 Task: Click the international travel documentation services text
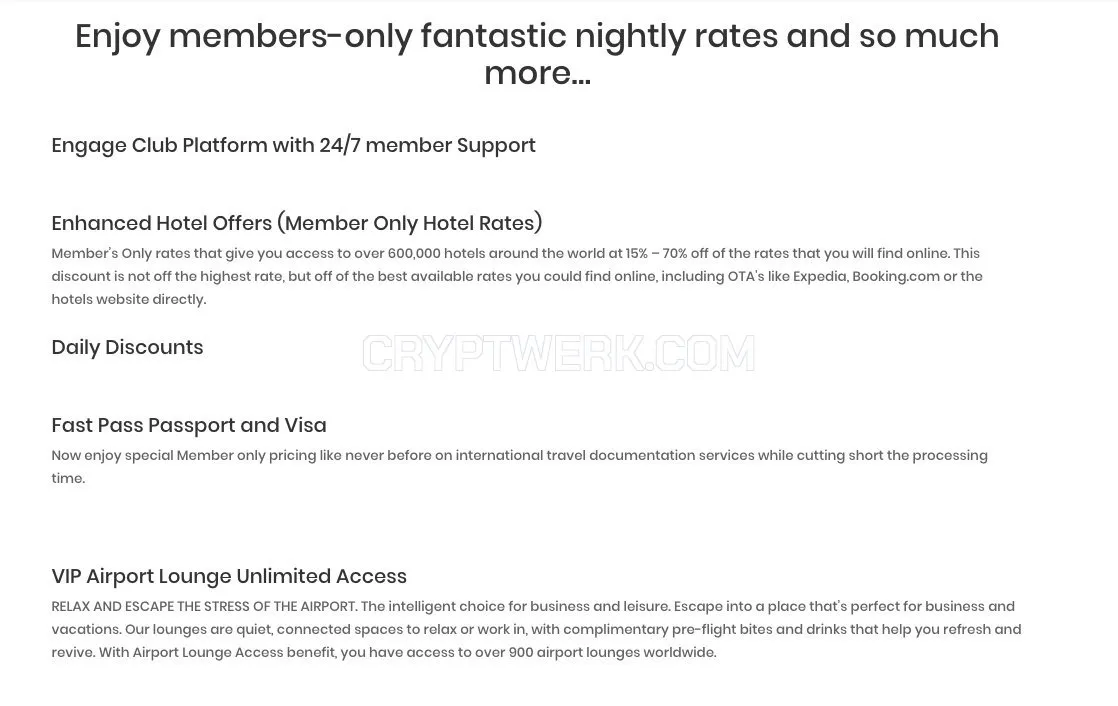coord(605,455)
